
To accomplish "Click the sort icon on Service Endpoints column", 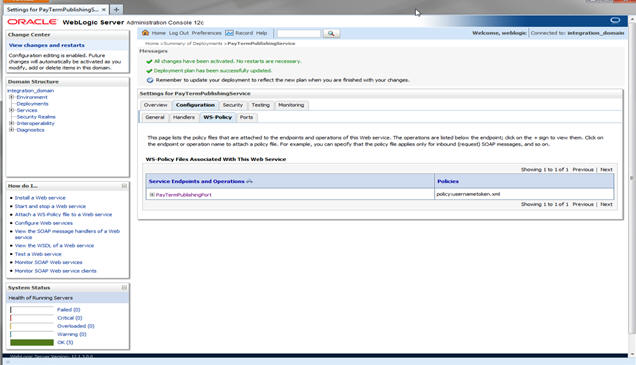I will (x=249, y=181).
